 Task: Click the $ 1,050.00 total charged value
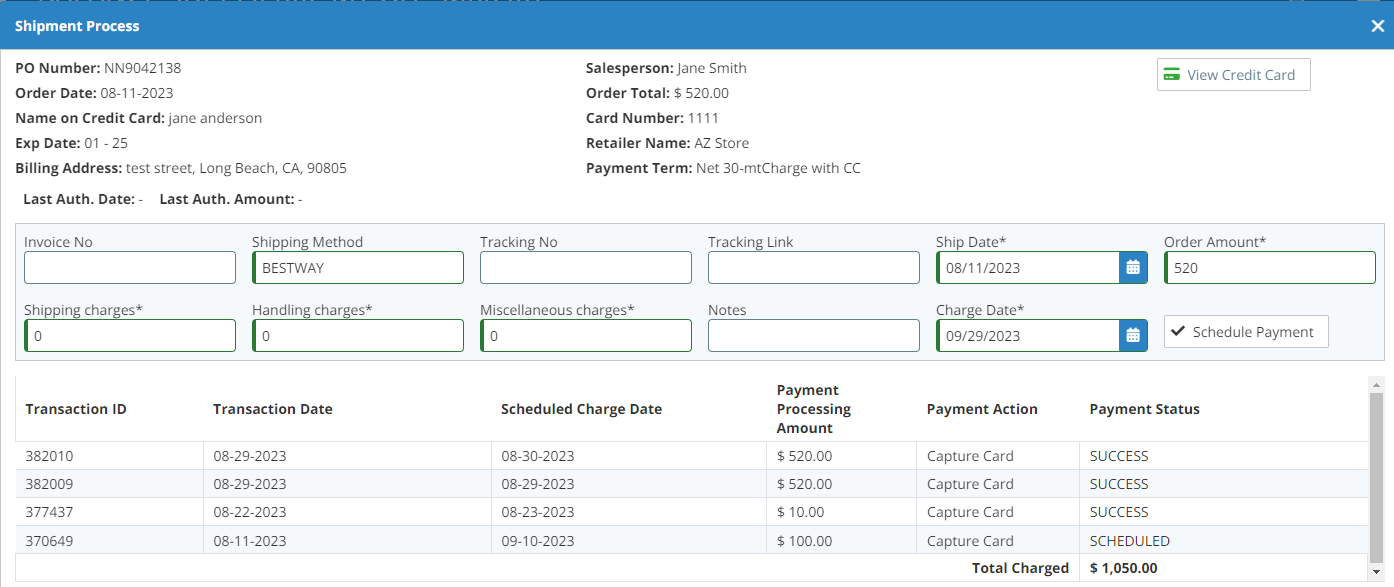click(1124, 568)
